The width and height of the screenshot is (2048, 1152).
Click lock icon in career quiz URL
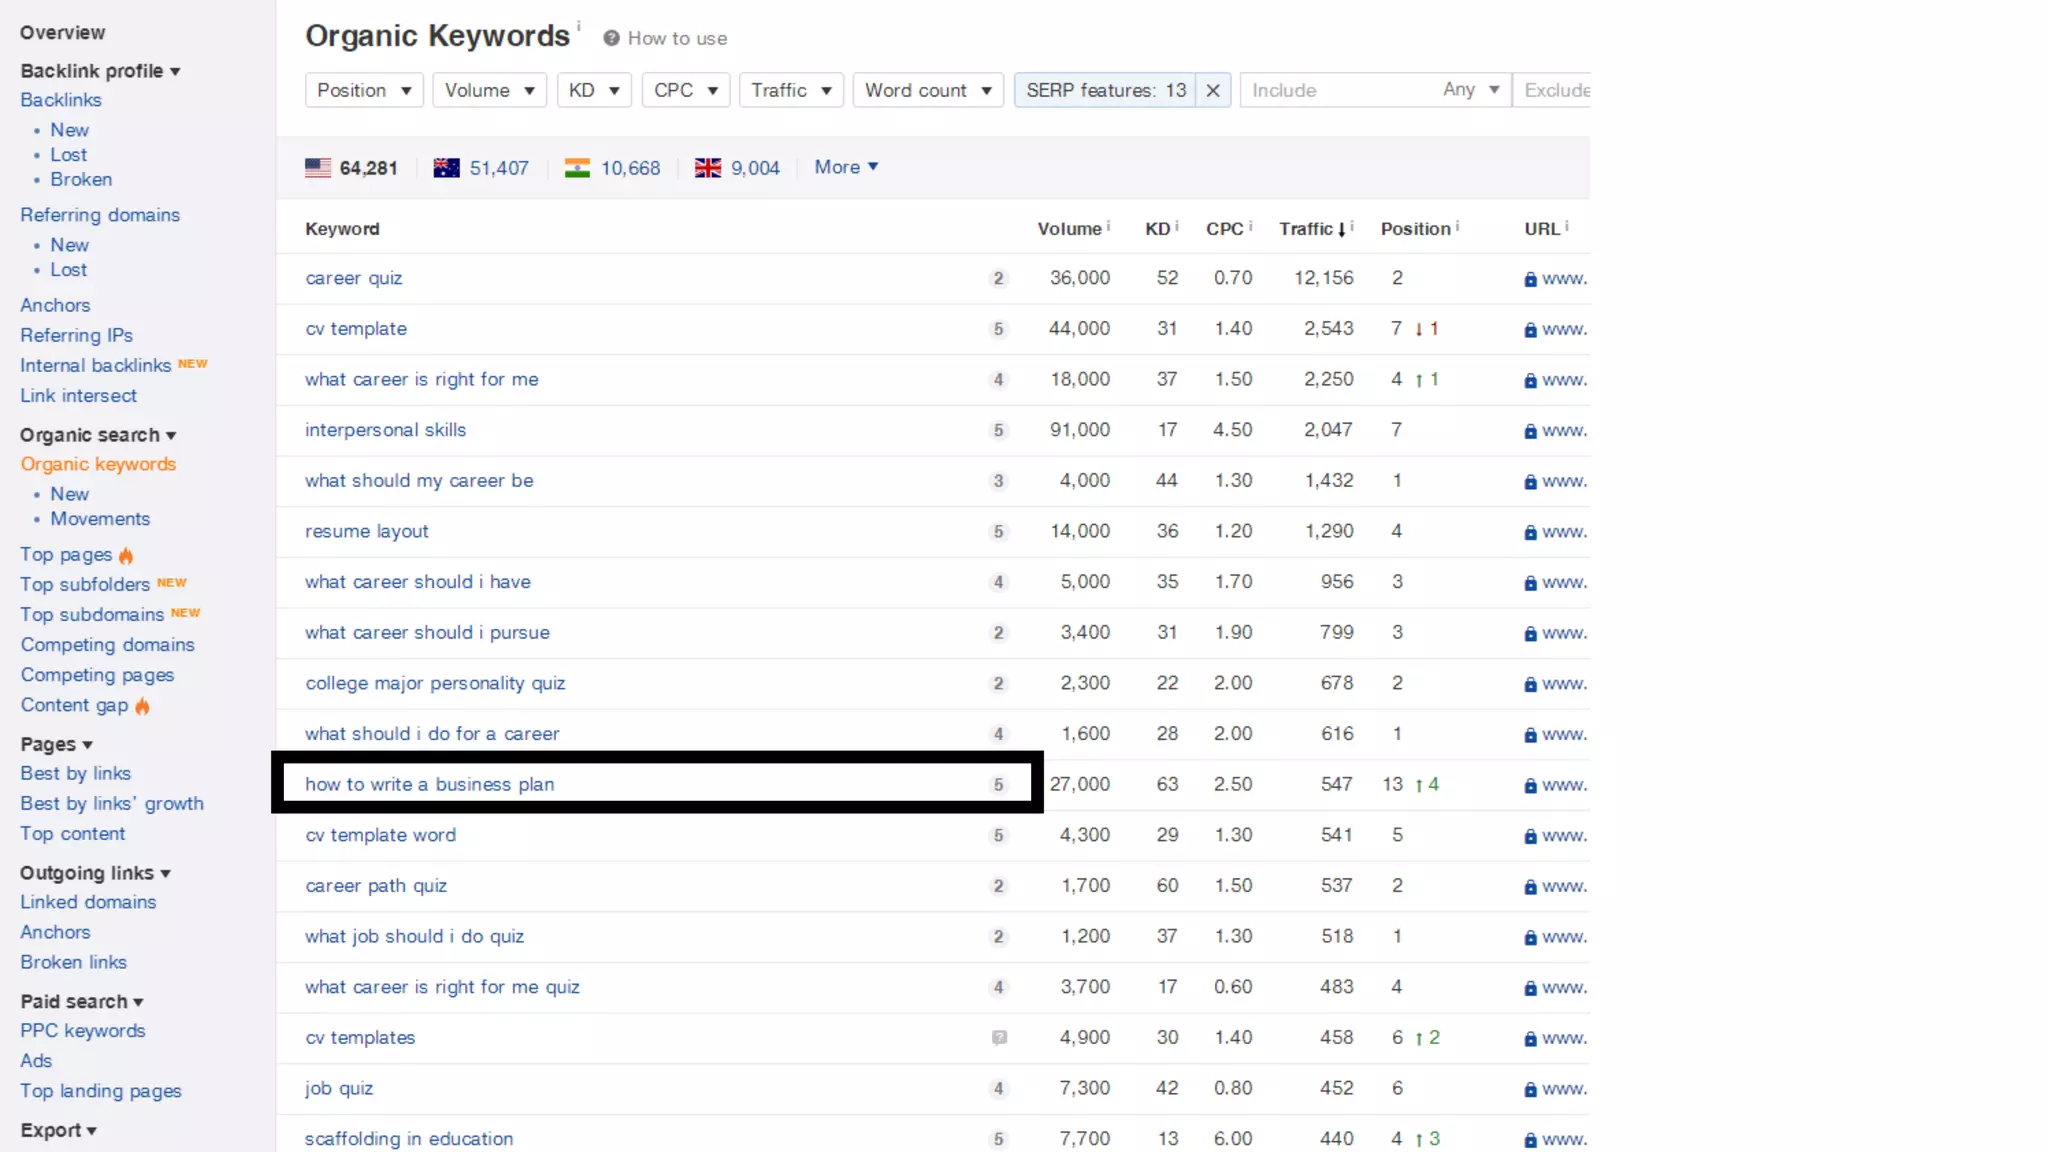(x=1530, y=280)
